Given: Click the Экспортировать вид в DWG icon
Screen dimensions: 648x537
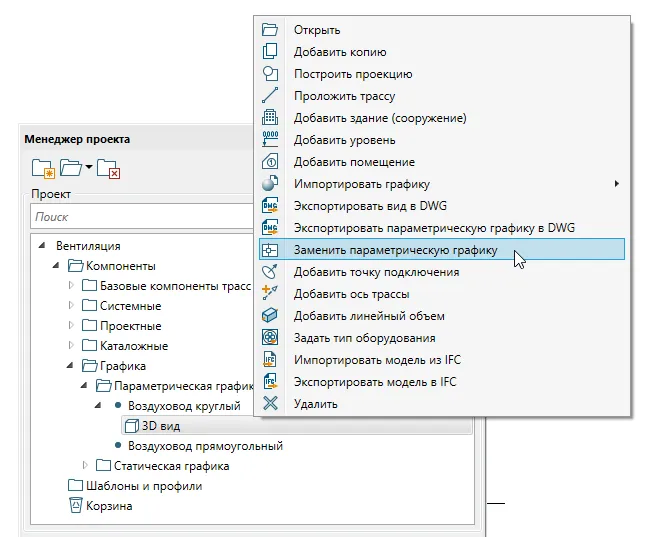Looking at the screenshot, I should coord(269,206).
